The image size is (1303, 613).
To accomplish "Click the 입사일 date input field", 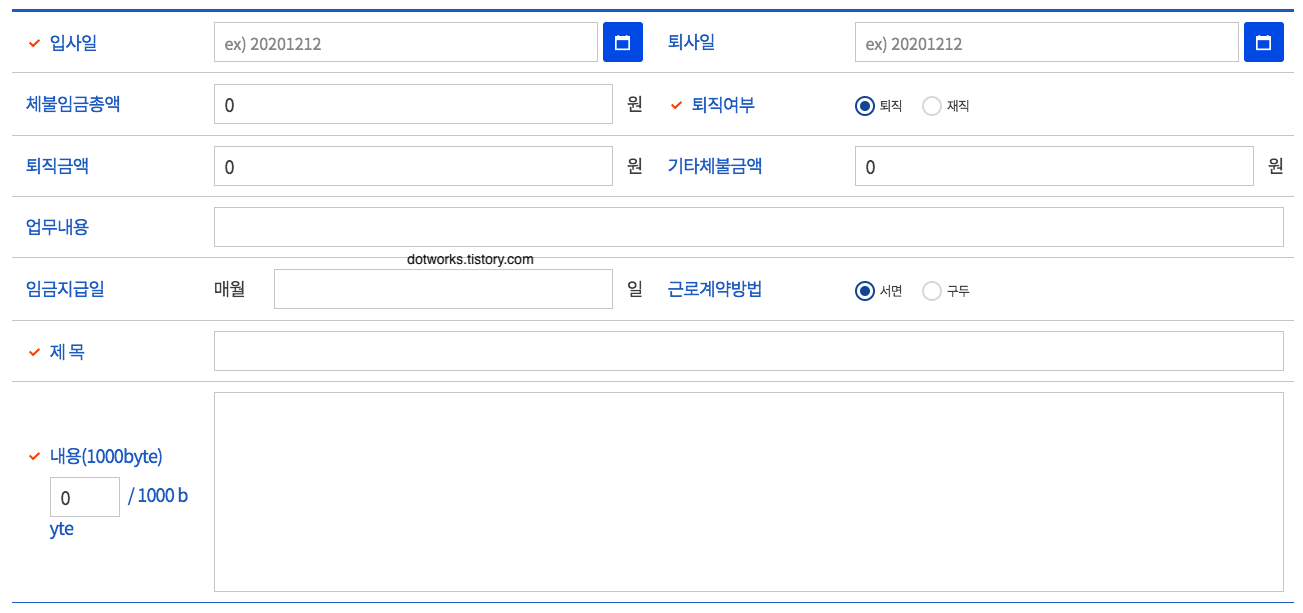I will [x=405, y=42].
